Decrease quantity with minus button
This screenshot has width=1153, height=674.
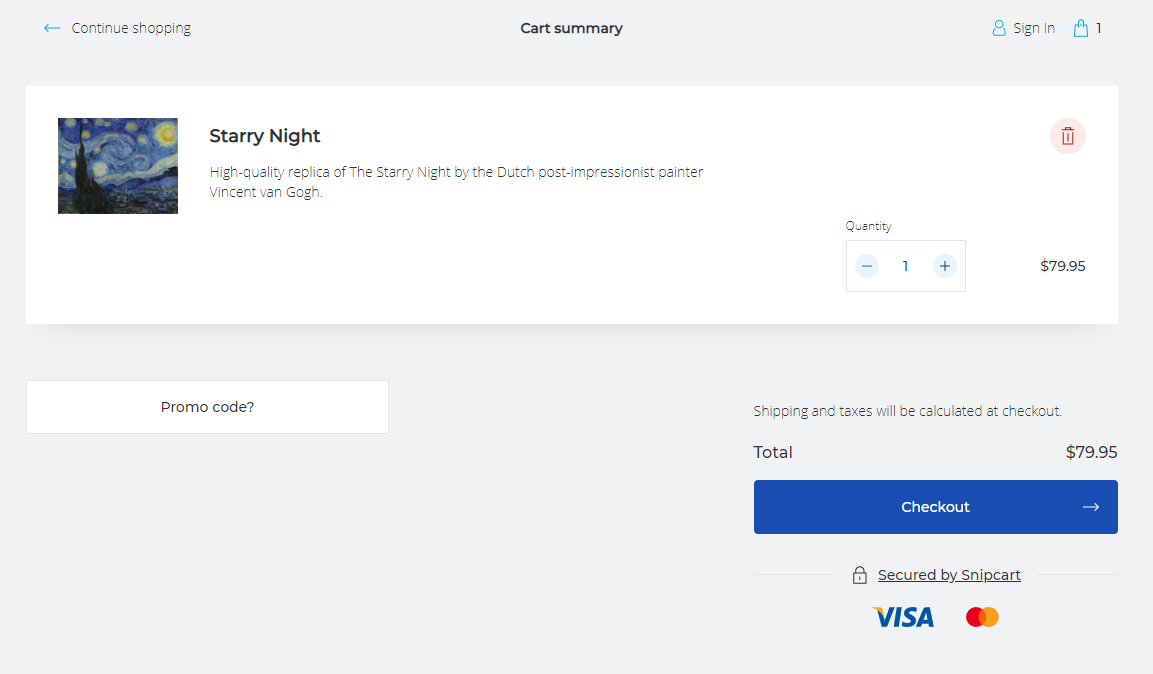867,266
